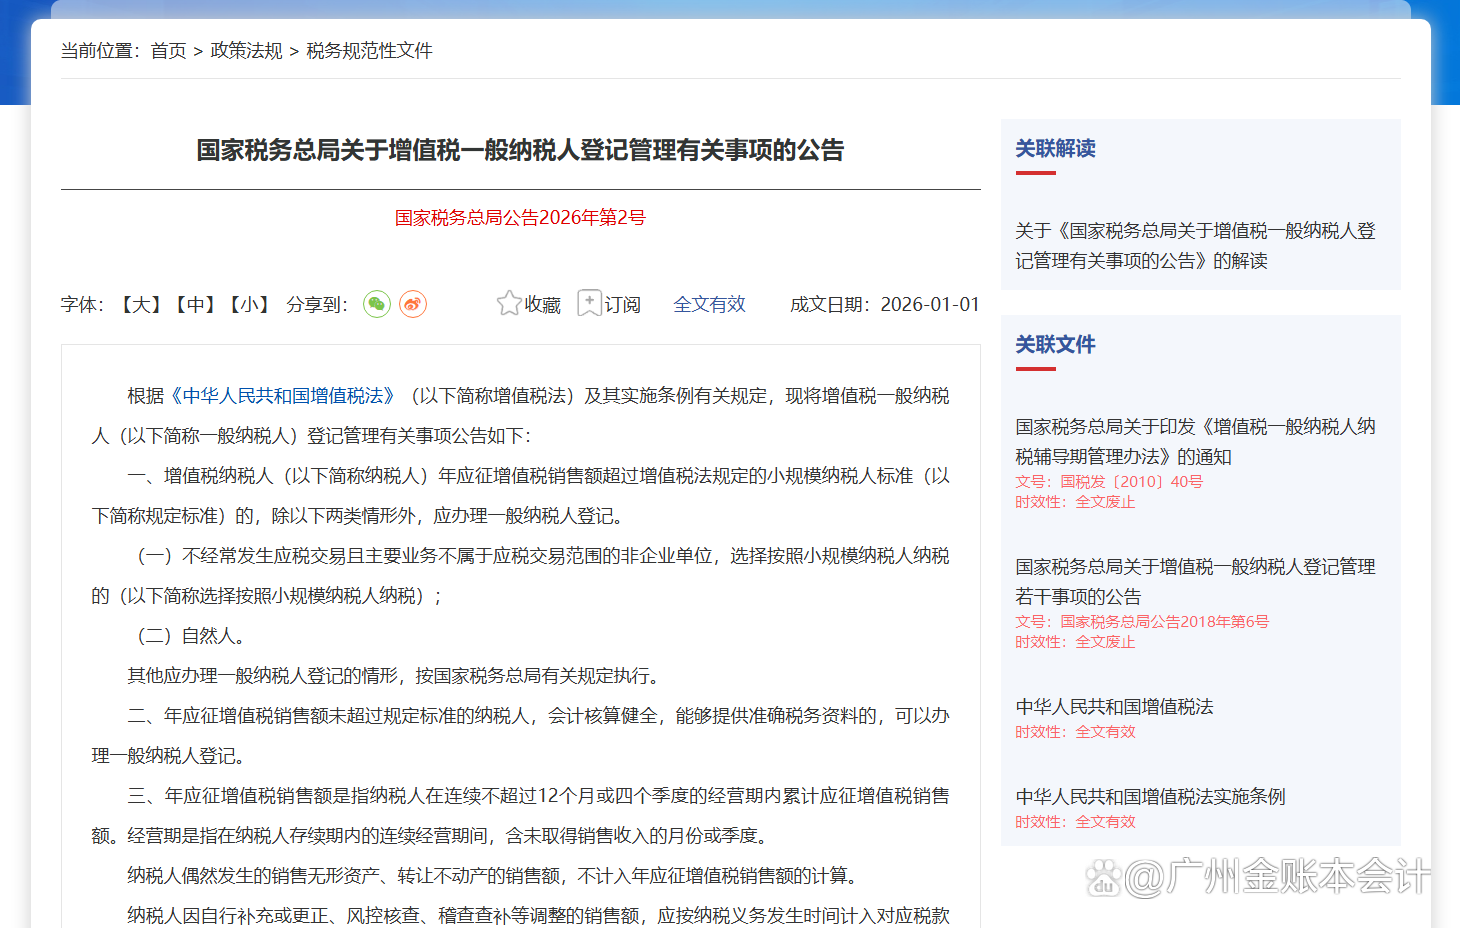Open the 国税发〔2010〕40号 document link
Viewport: 1460px width, 928px height.
click(1131, 481)
